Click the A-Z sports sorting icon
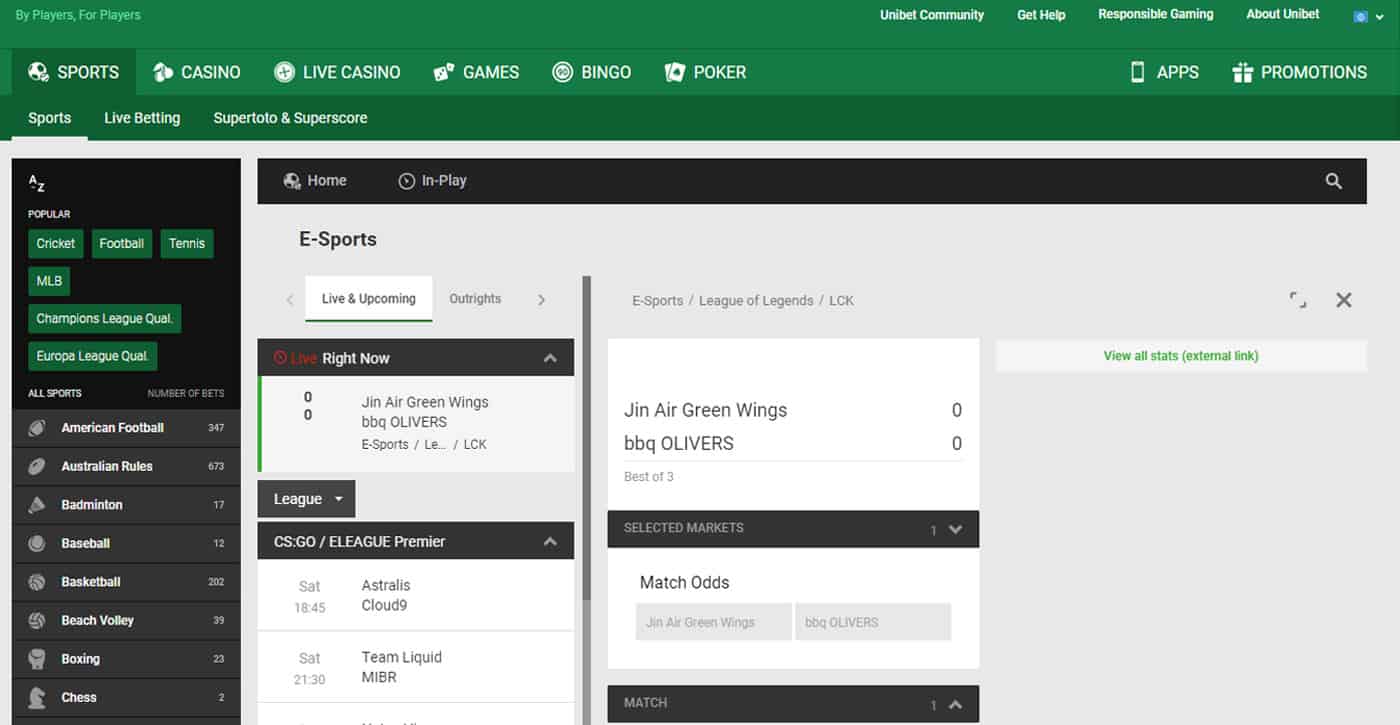Screen dimensions: 1400x725 point(37,184)
